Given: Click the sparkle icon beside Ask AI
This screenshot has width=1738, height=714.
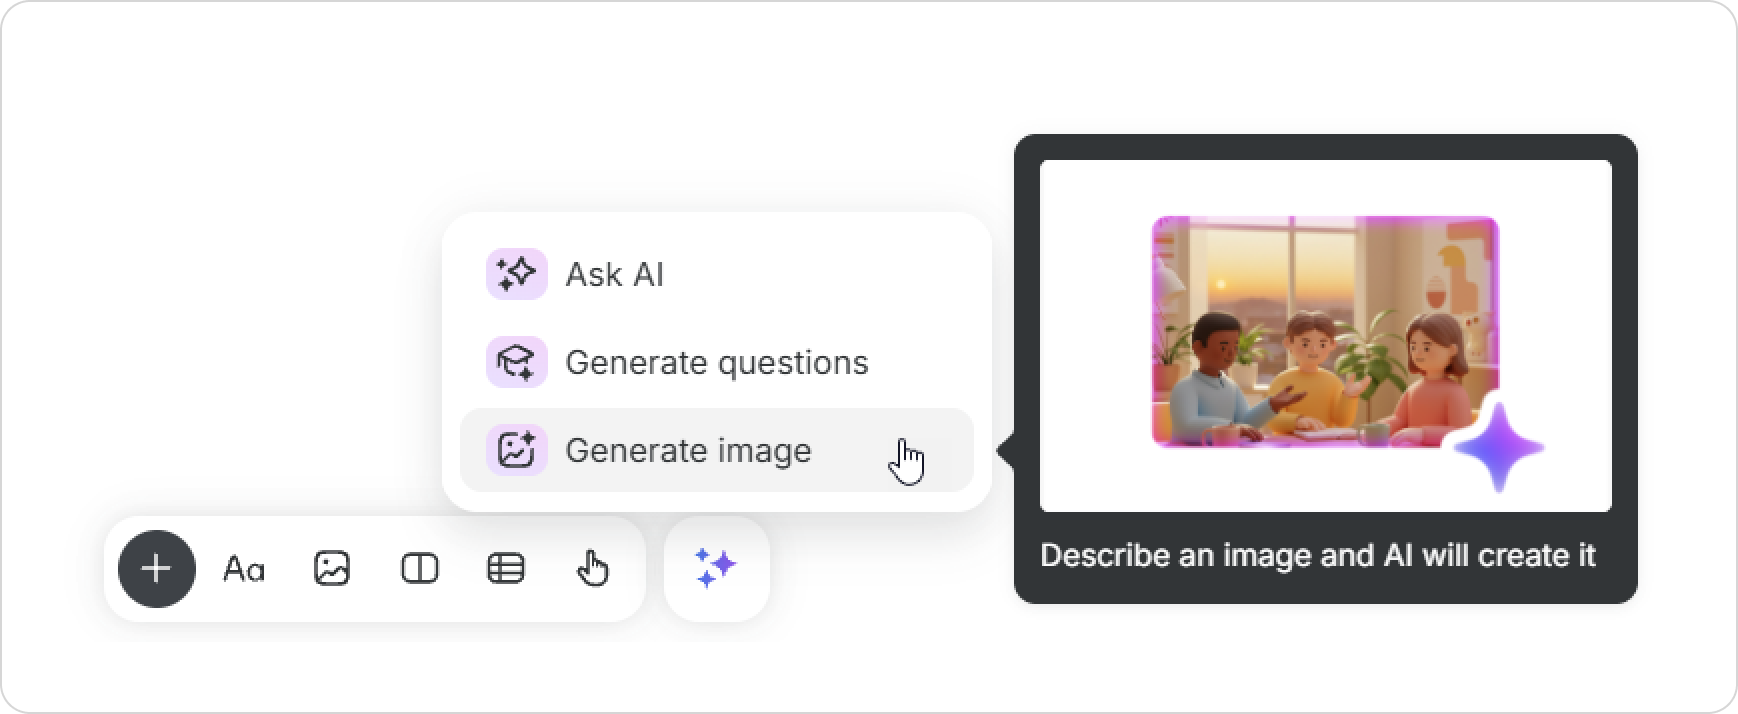Looking at the screenshot, I should pos(516,274).
